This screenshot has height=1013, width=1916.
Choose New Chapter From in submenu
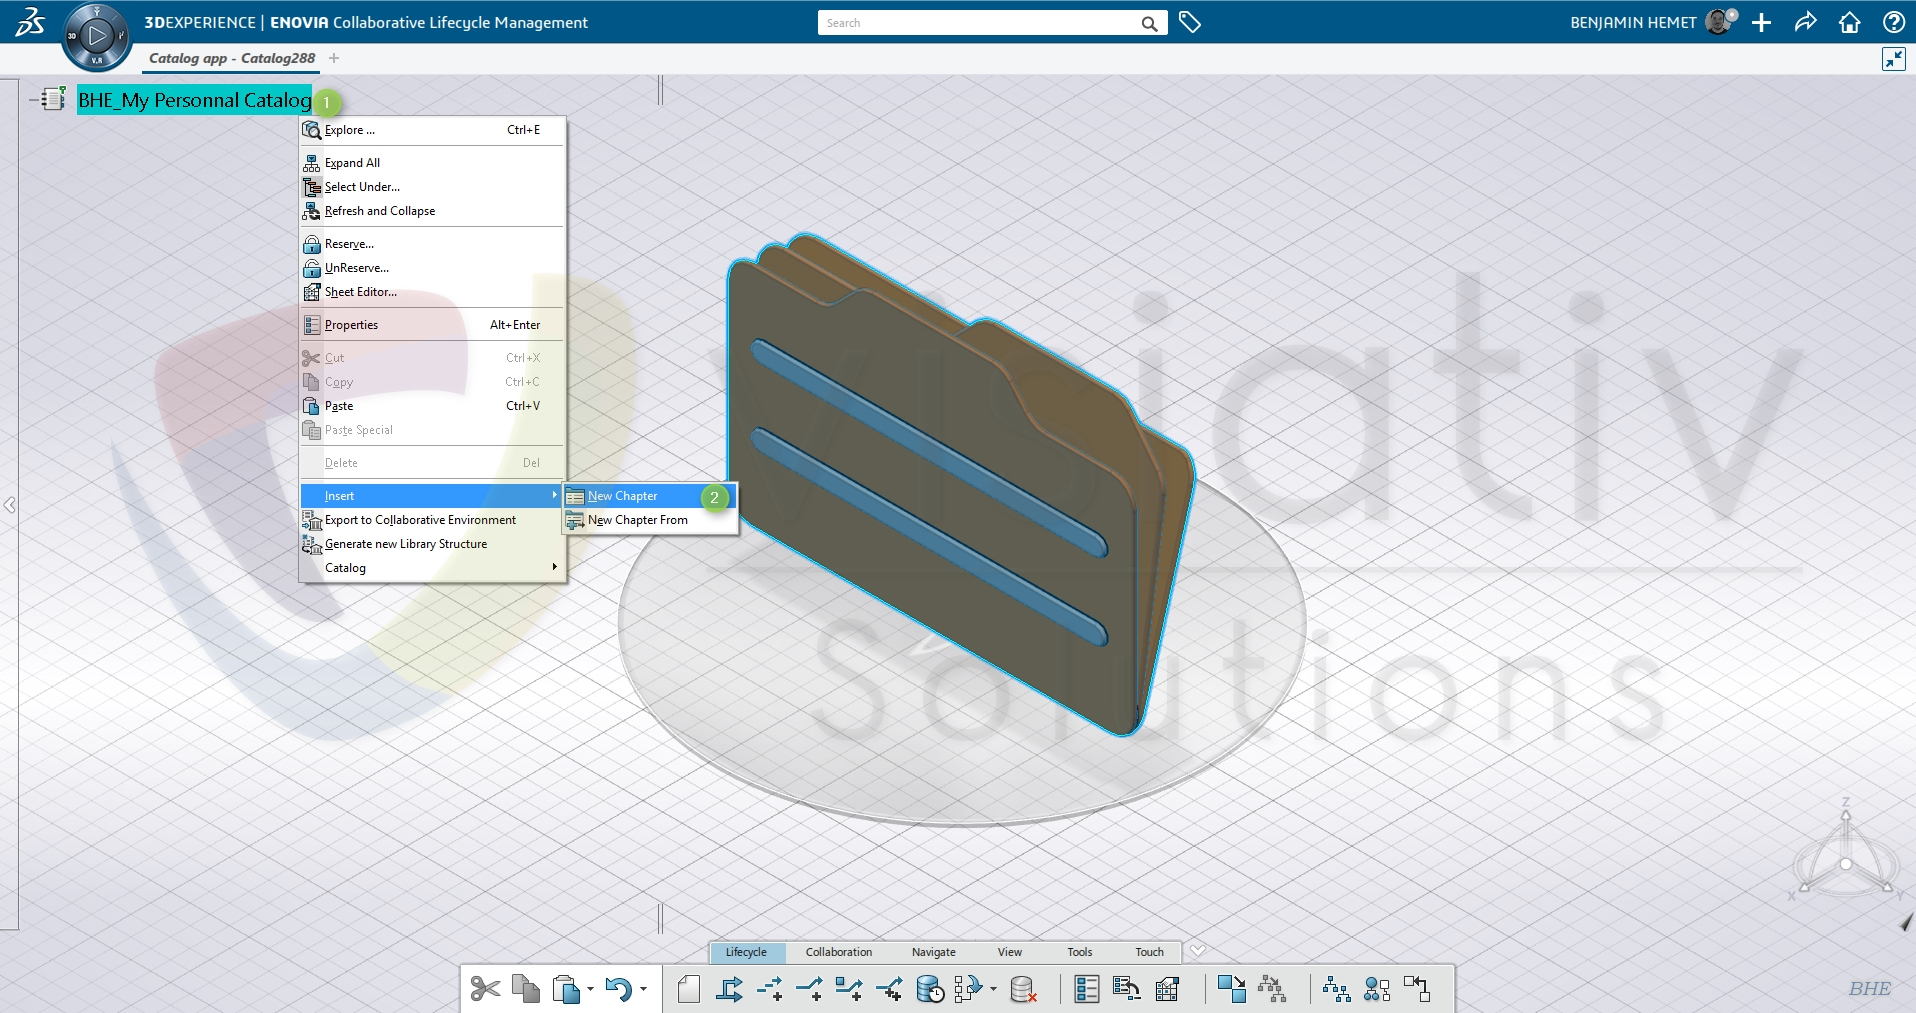[x=650, y=520]
